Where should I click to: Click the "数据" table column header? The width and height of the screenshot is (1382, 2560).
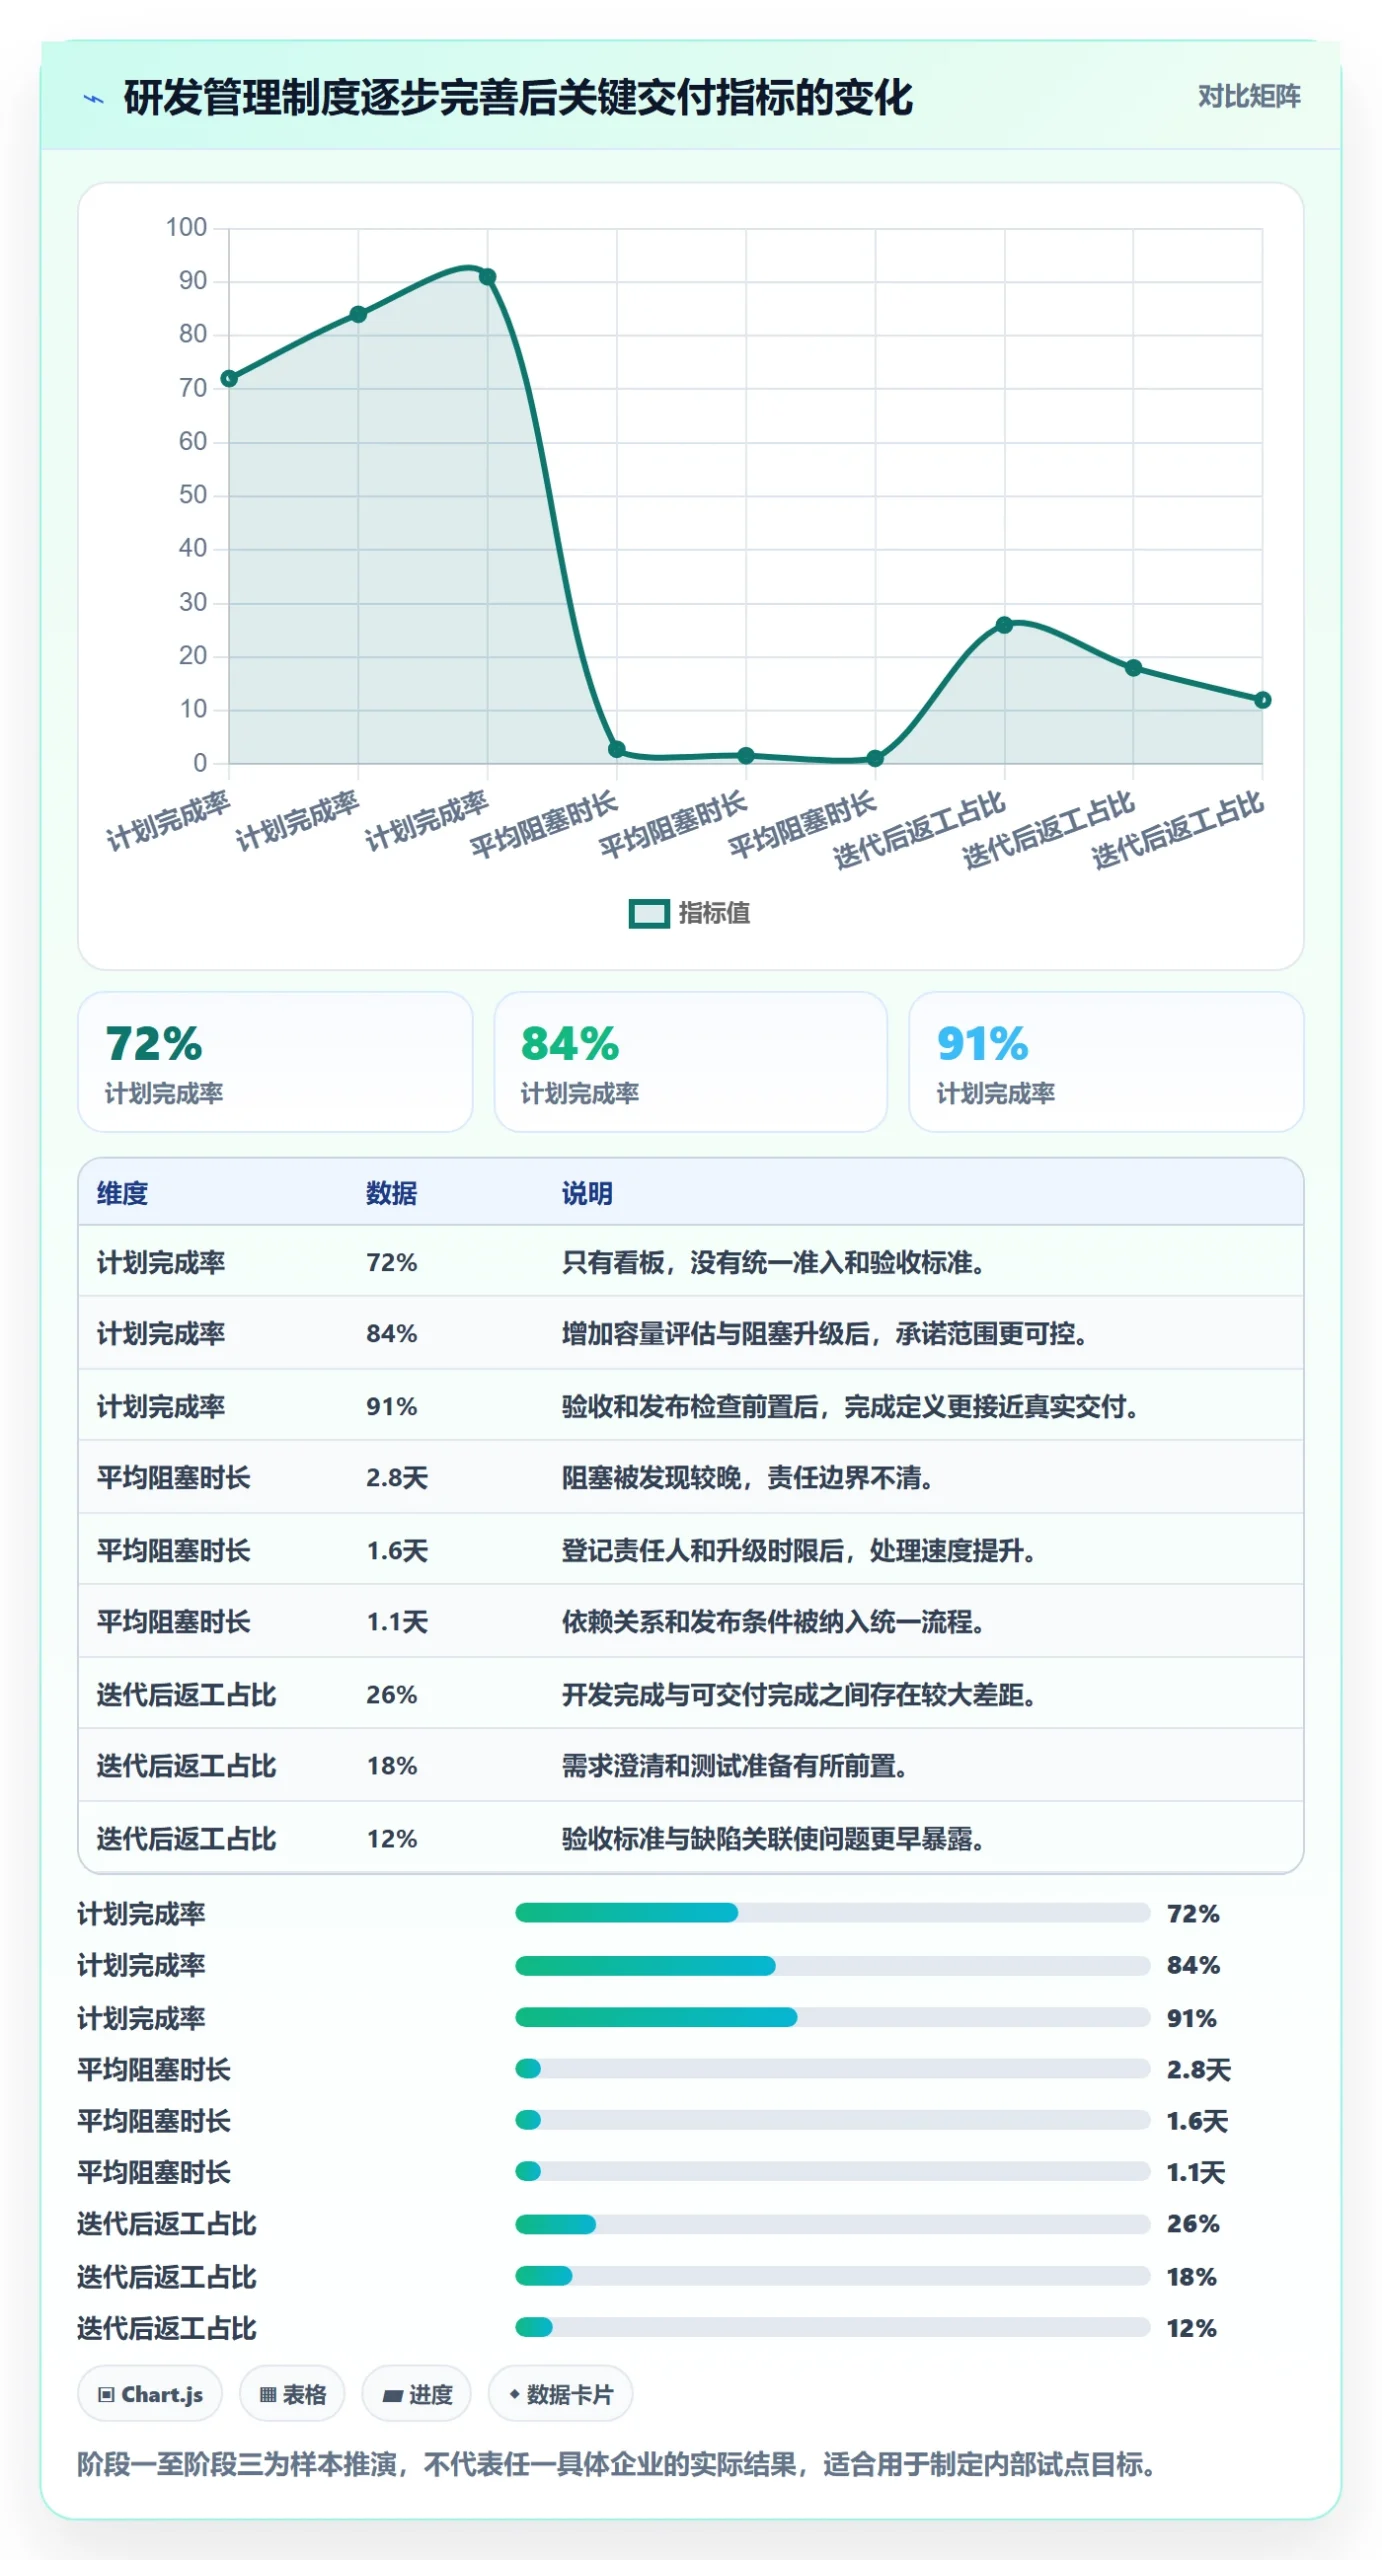[391, 1192]
